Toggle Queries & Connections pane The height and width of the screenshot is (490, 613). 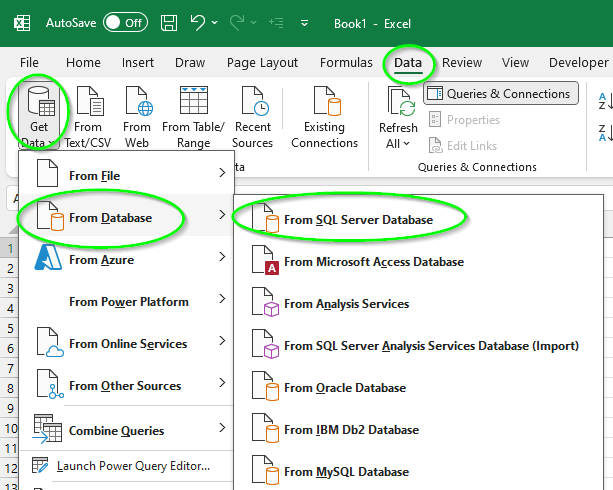(501, 93)
